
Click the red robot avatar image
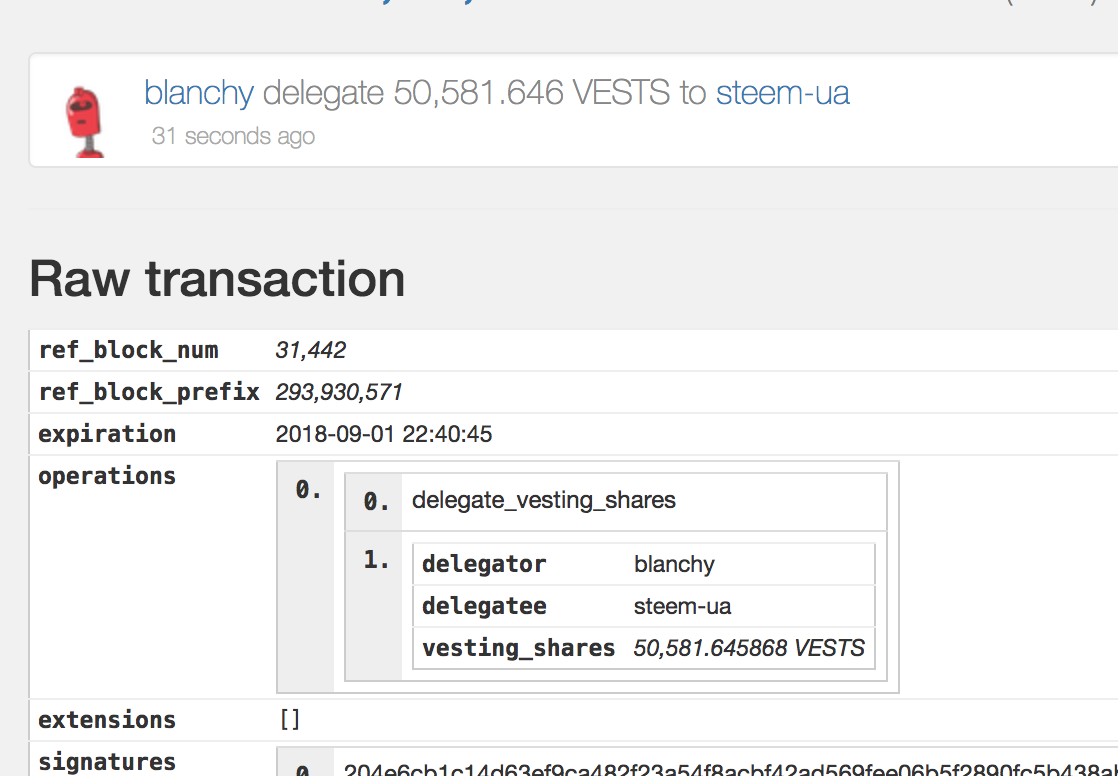pos(85,121)
